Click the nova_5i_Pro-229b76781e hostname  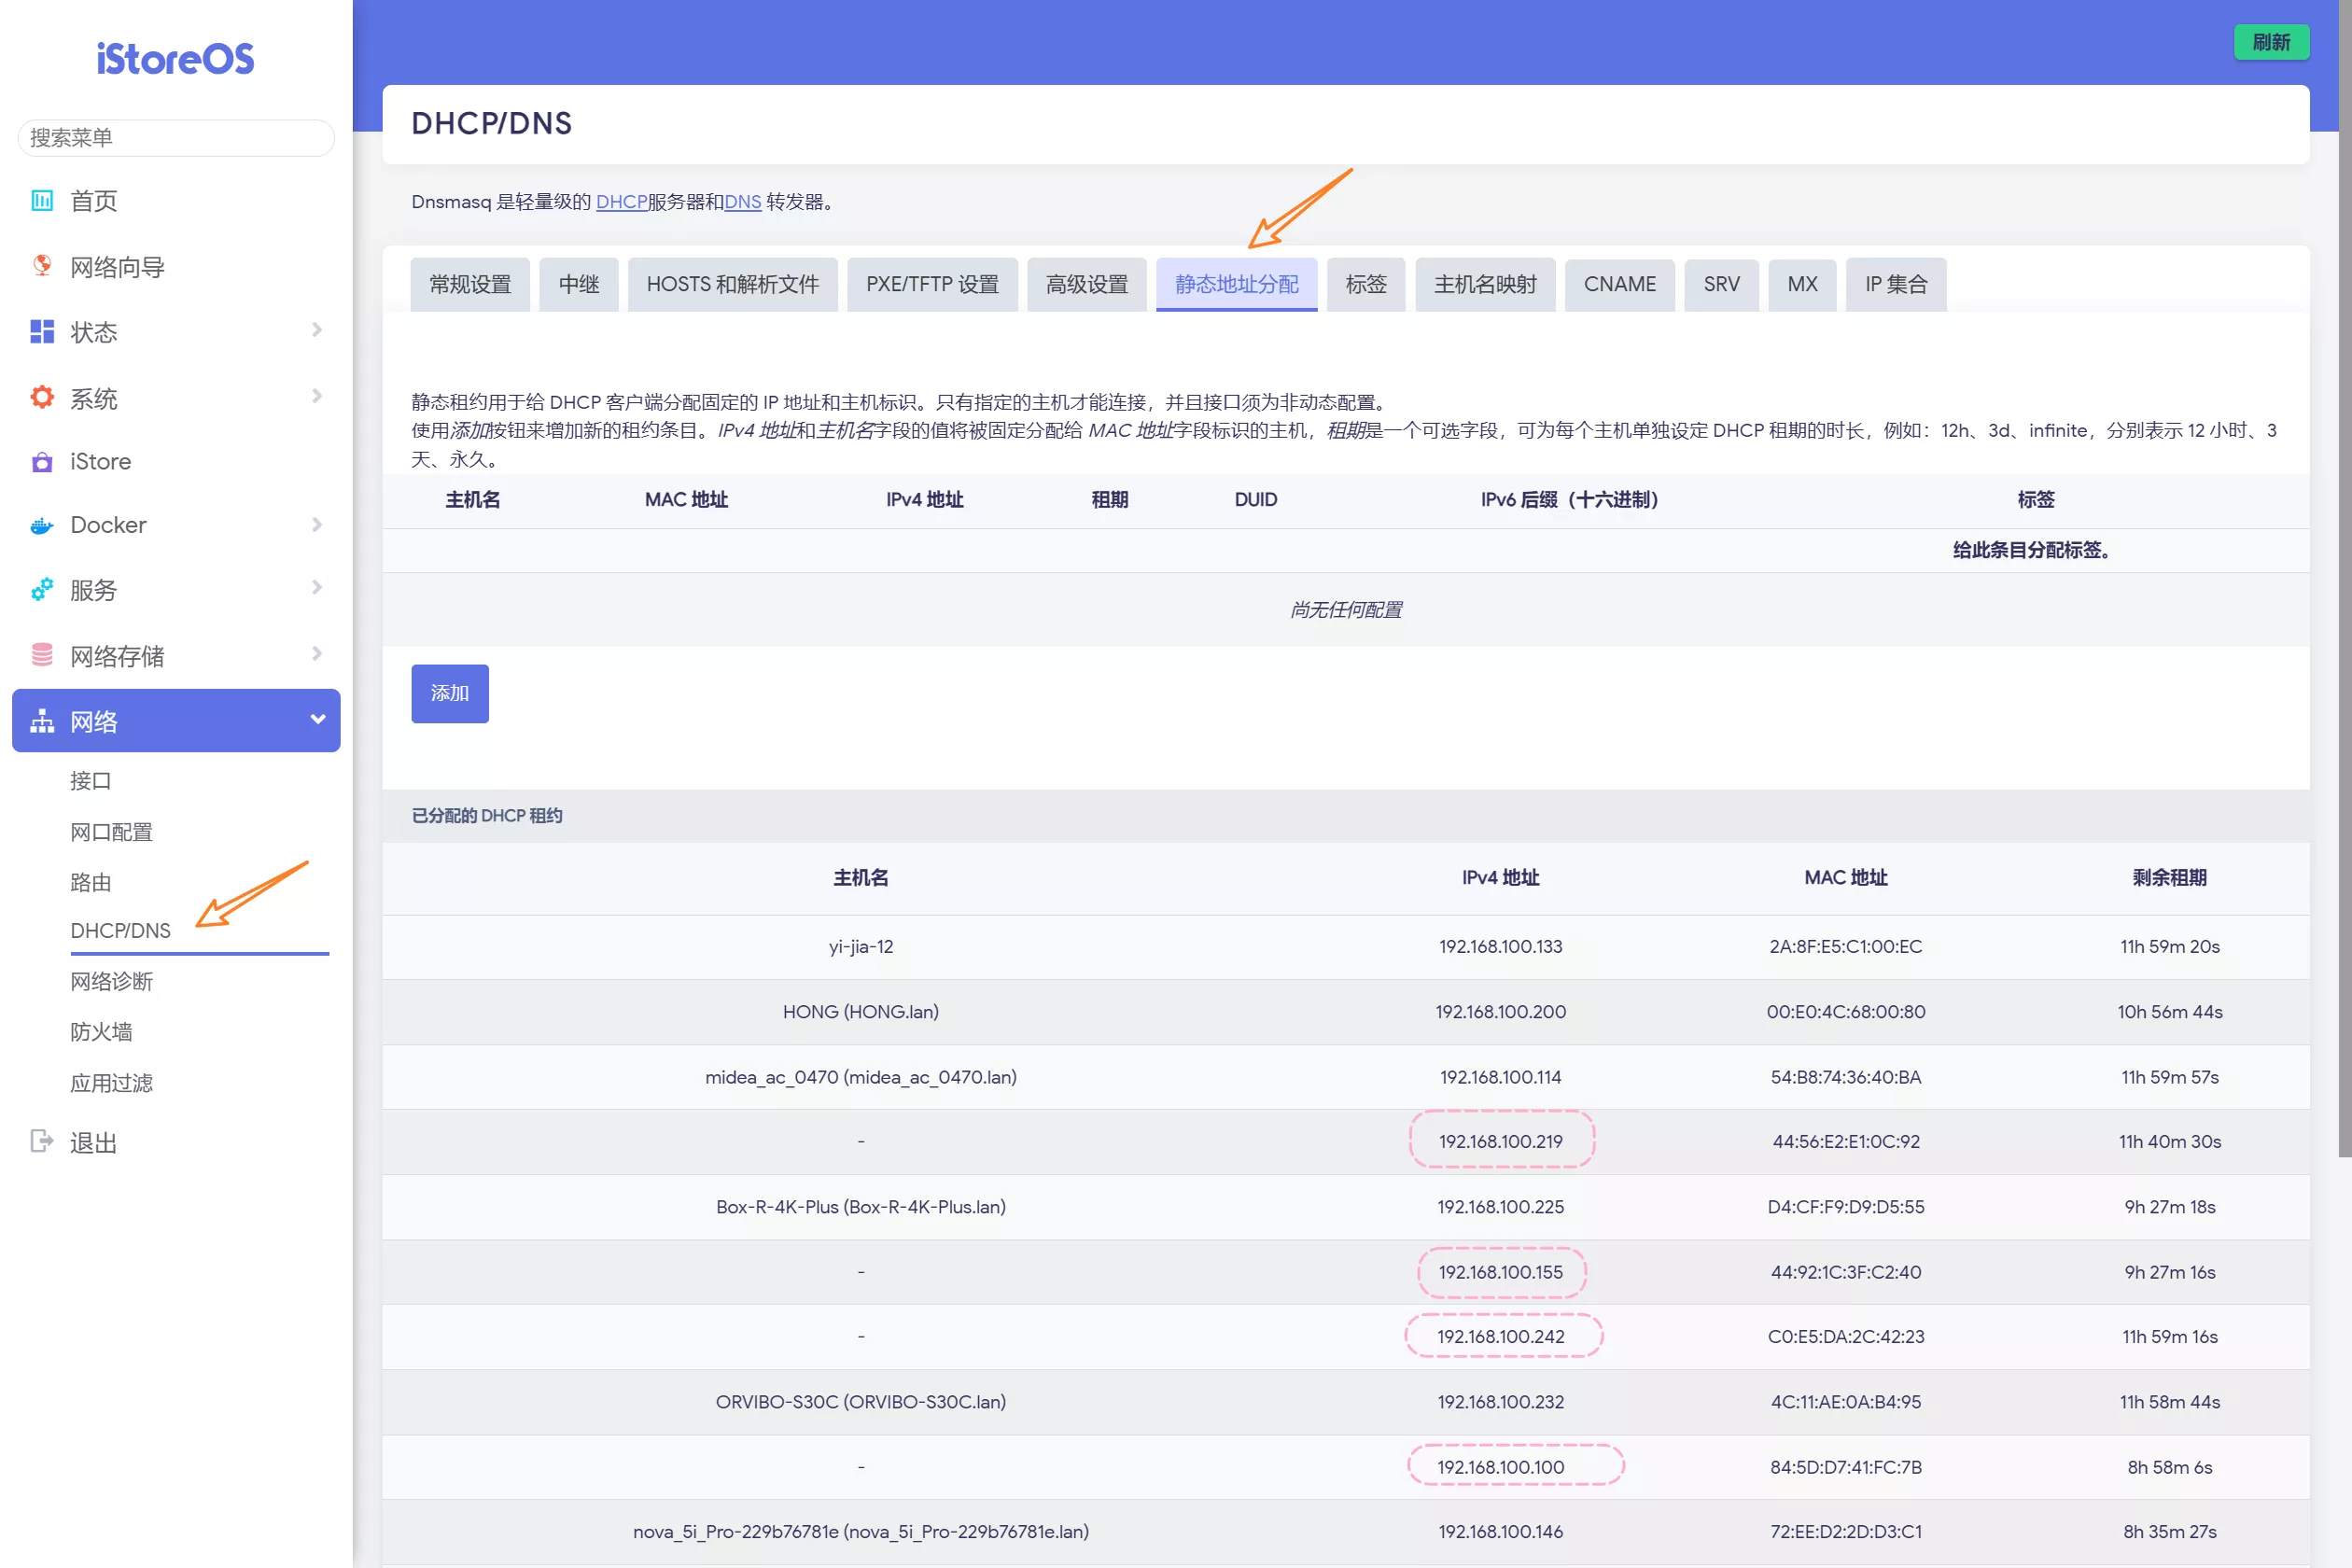(x=861, y=1532)
